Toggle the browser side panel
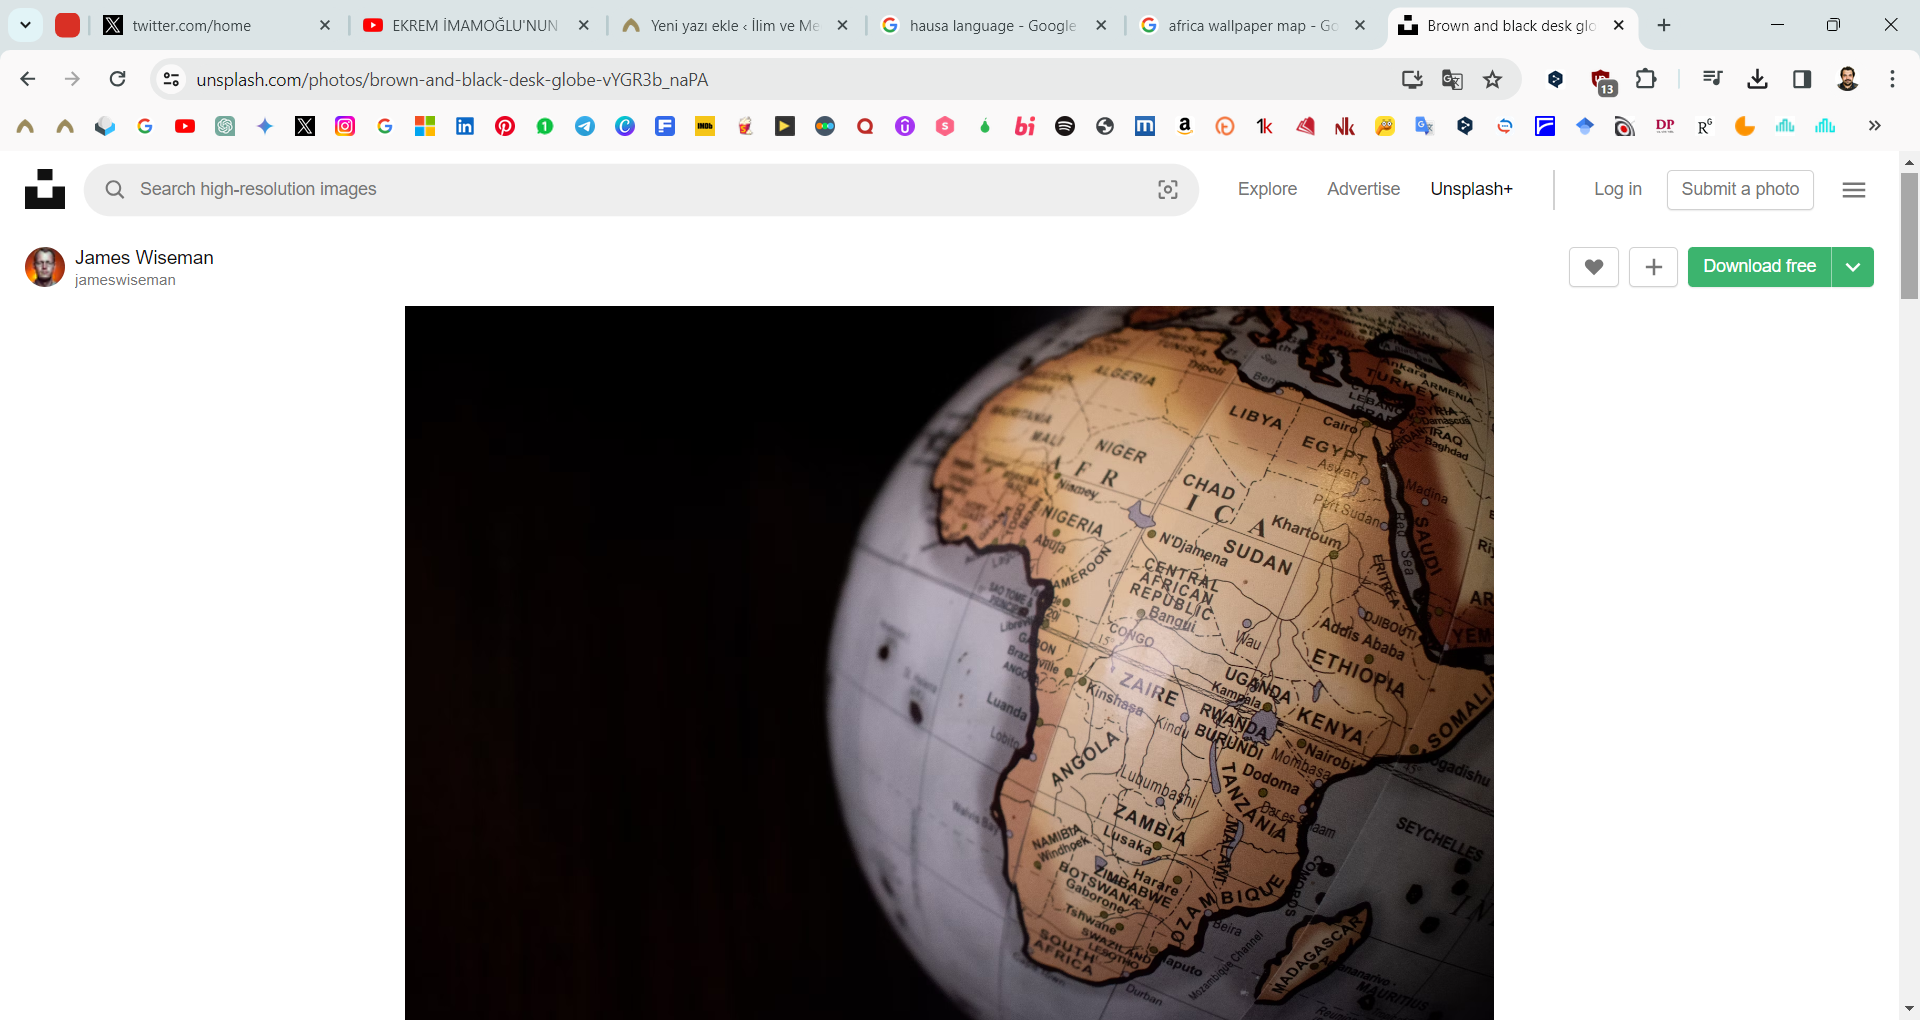The width and height of the screenshot is (1920, 1020). tap(1801, 80)
